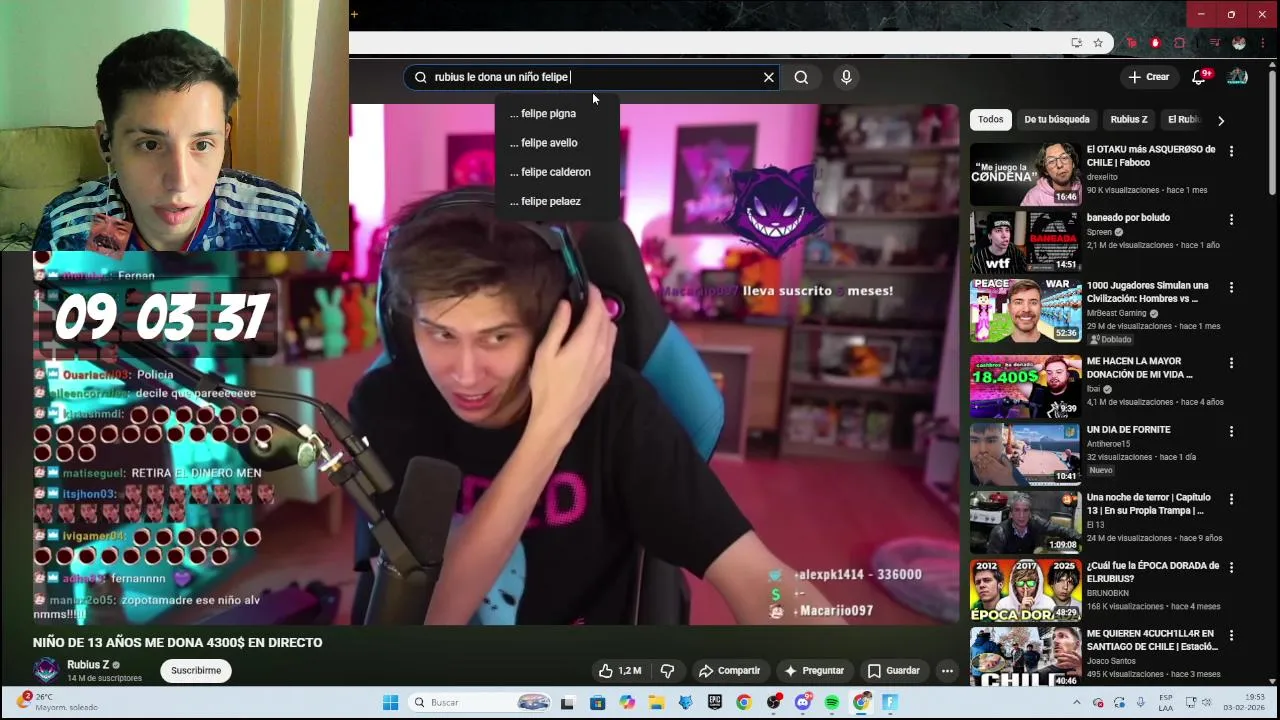The image size is (1280, 720).
Task: Open the Windows Start menu
Action: point(390,703)
